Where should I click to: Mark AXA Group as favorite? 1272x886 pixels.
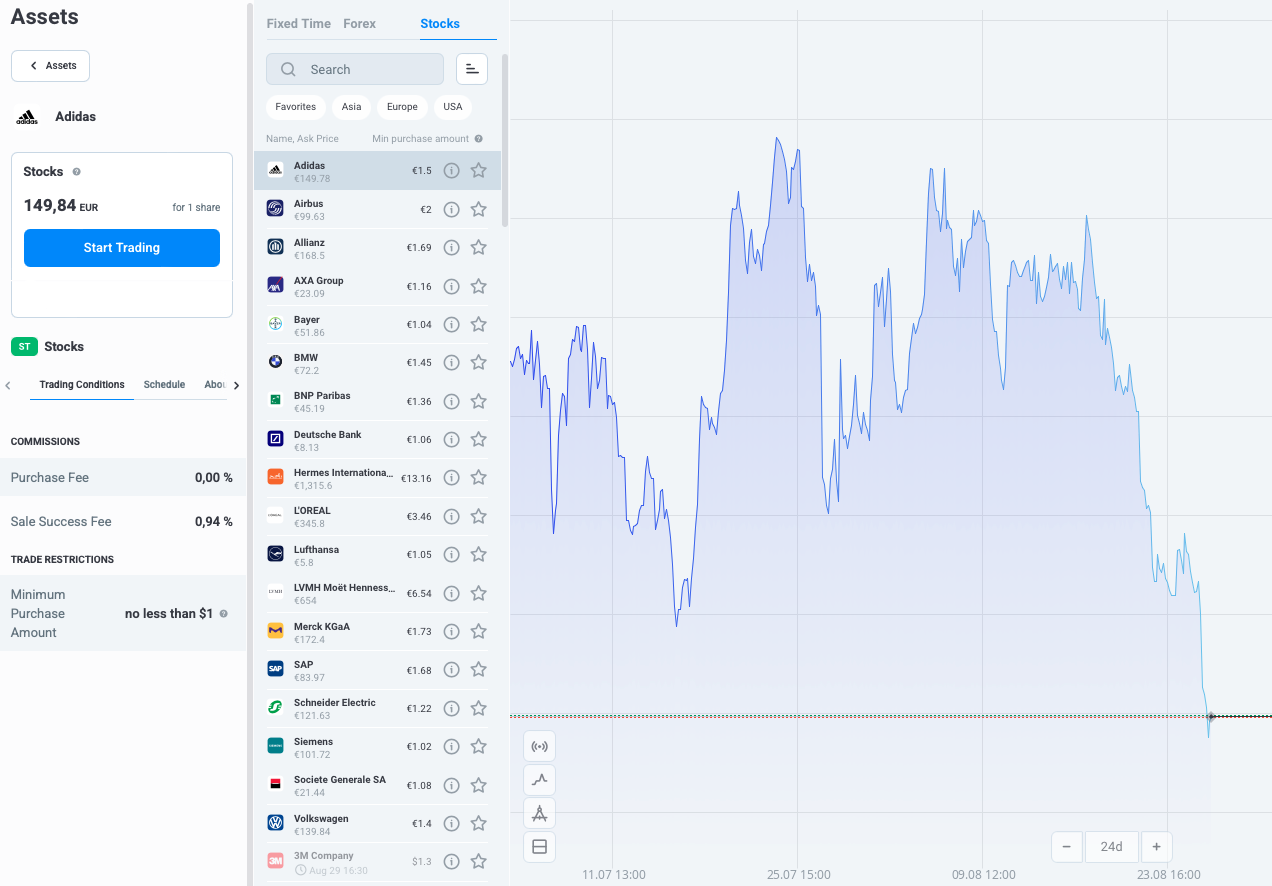478,286
